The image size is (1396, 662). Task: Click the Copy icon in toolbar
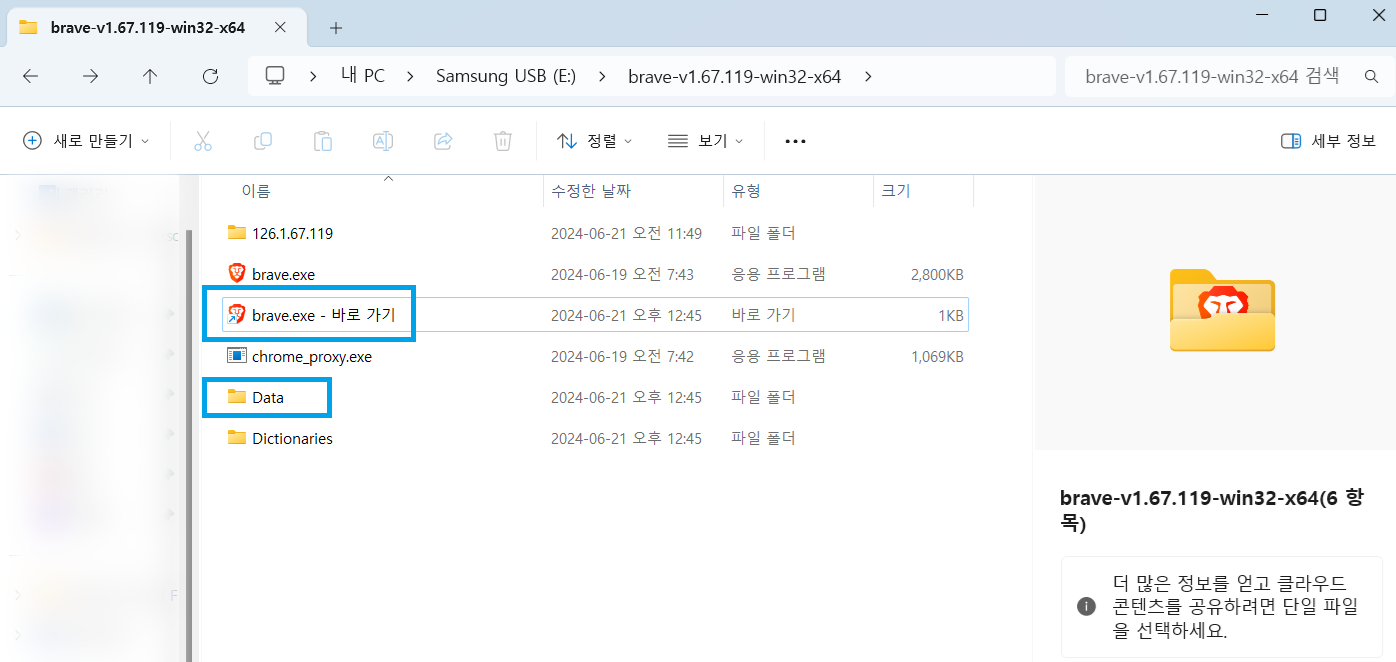point(263,141)
